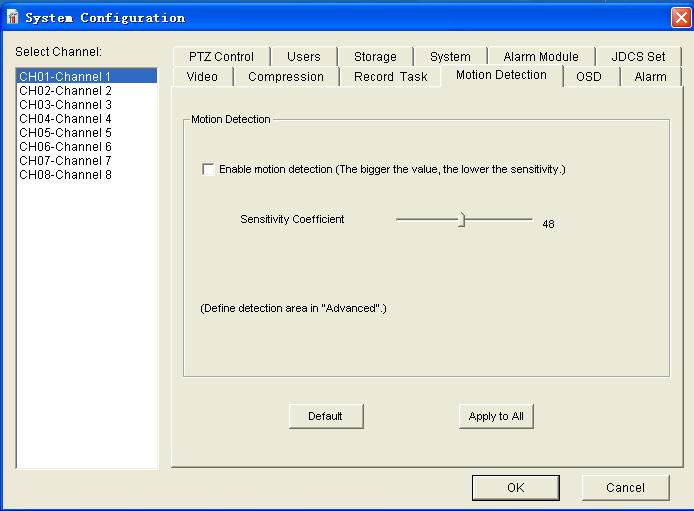Click the Cancel button

tap(625, 488)
